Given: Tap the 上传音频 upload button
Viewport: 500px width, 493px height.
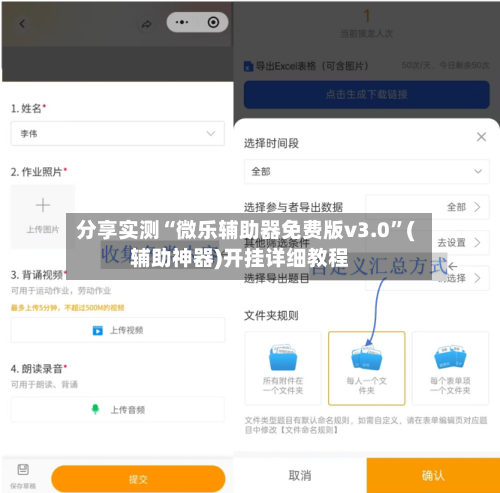Looking at the screenshot, I should coord(118,410).
